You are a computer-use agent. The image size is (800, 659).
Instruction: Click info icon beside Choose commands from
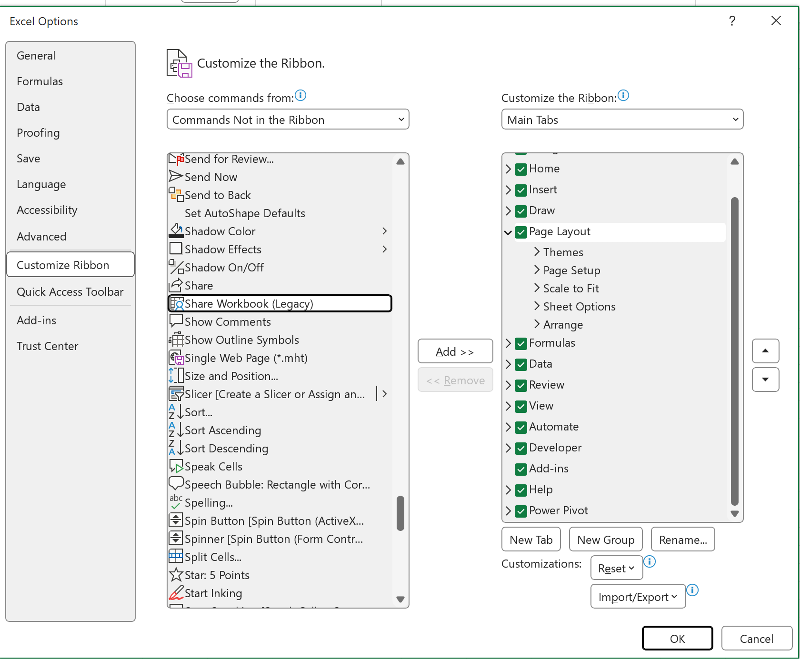click(301, 95)
